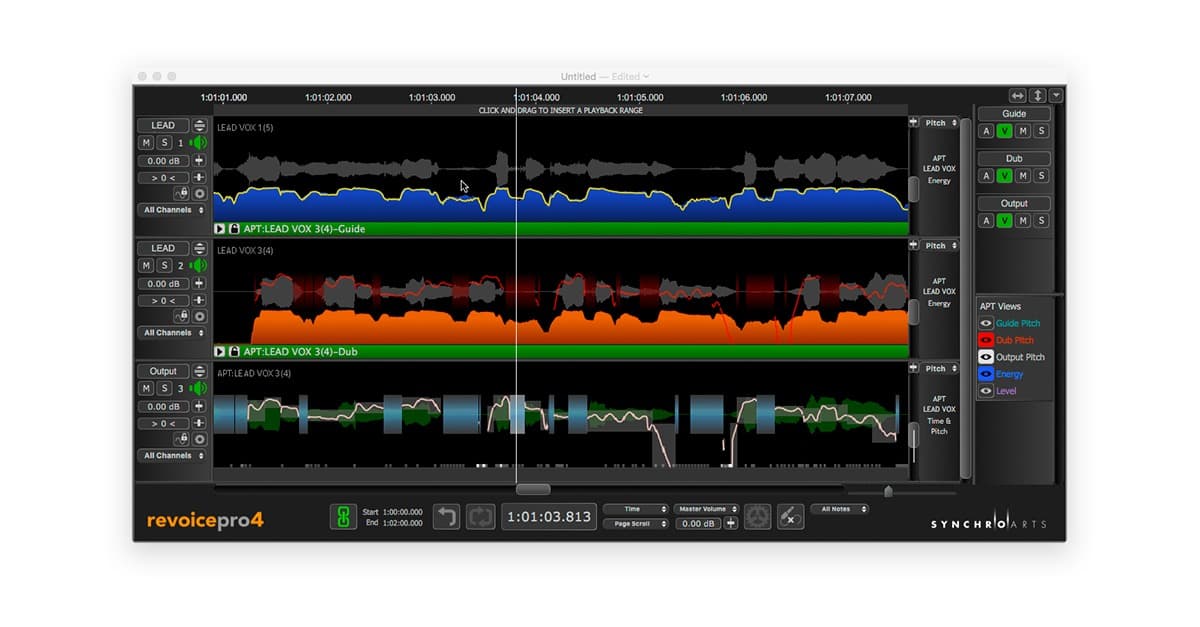
Task: Click the vertical zoom-to-fit arrows icon
Action: 1038,95
